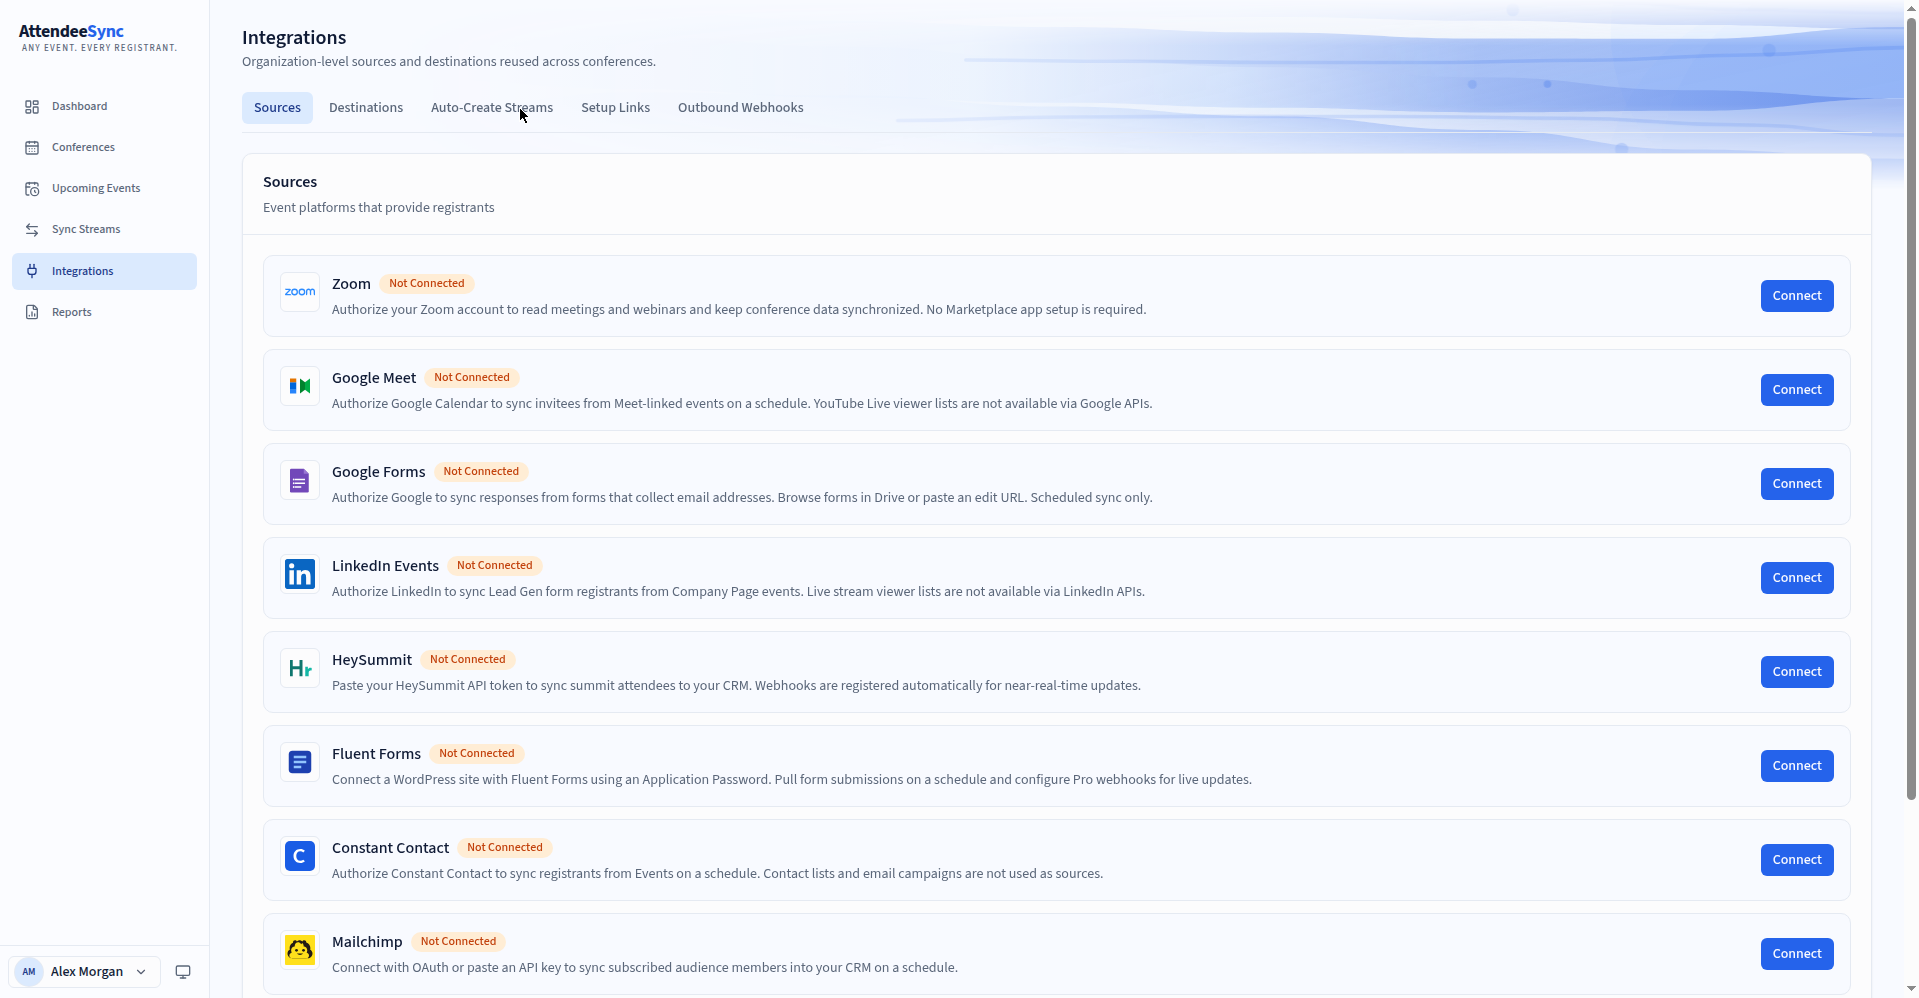Screen dimensions: 1919x998
Task: Click the monitor display icon in sidebar footer
Action: pyautogui.click(x=183, y=972)
